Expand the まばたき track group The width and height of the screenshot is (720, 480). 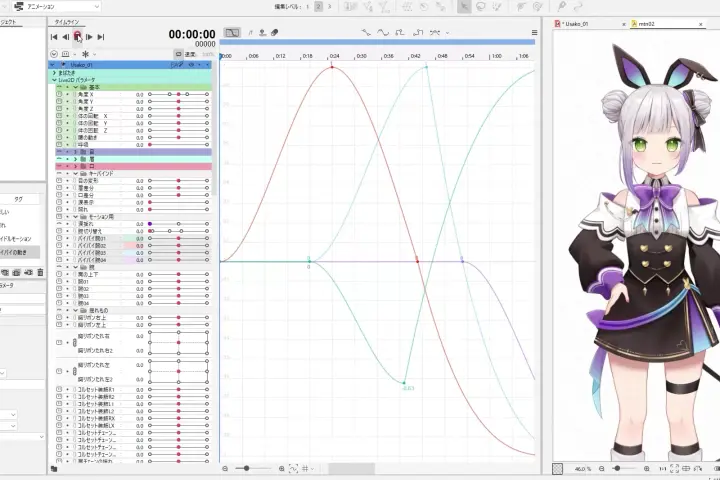tap(54, 73)
